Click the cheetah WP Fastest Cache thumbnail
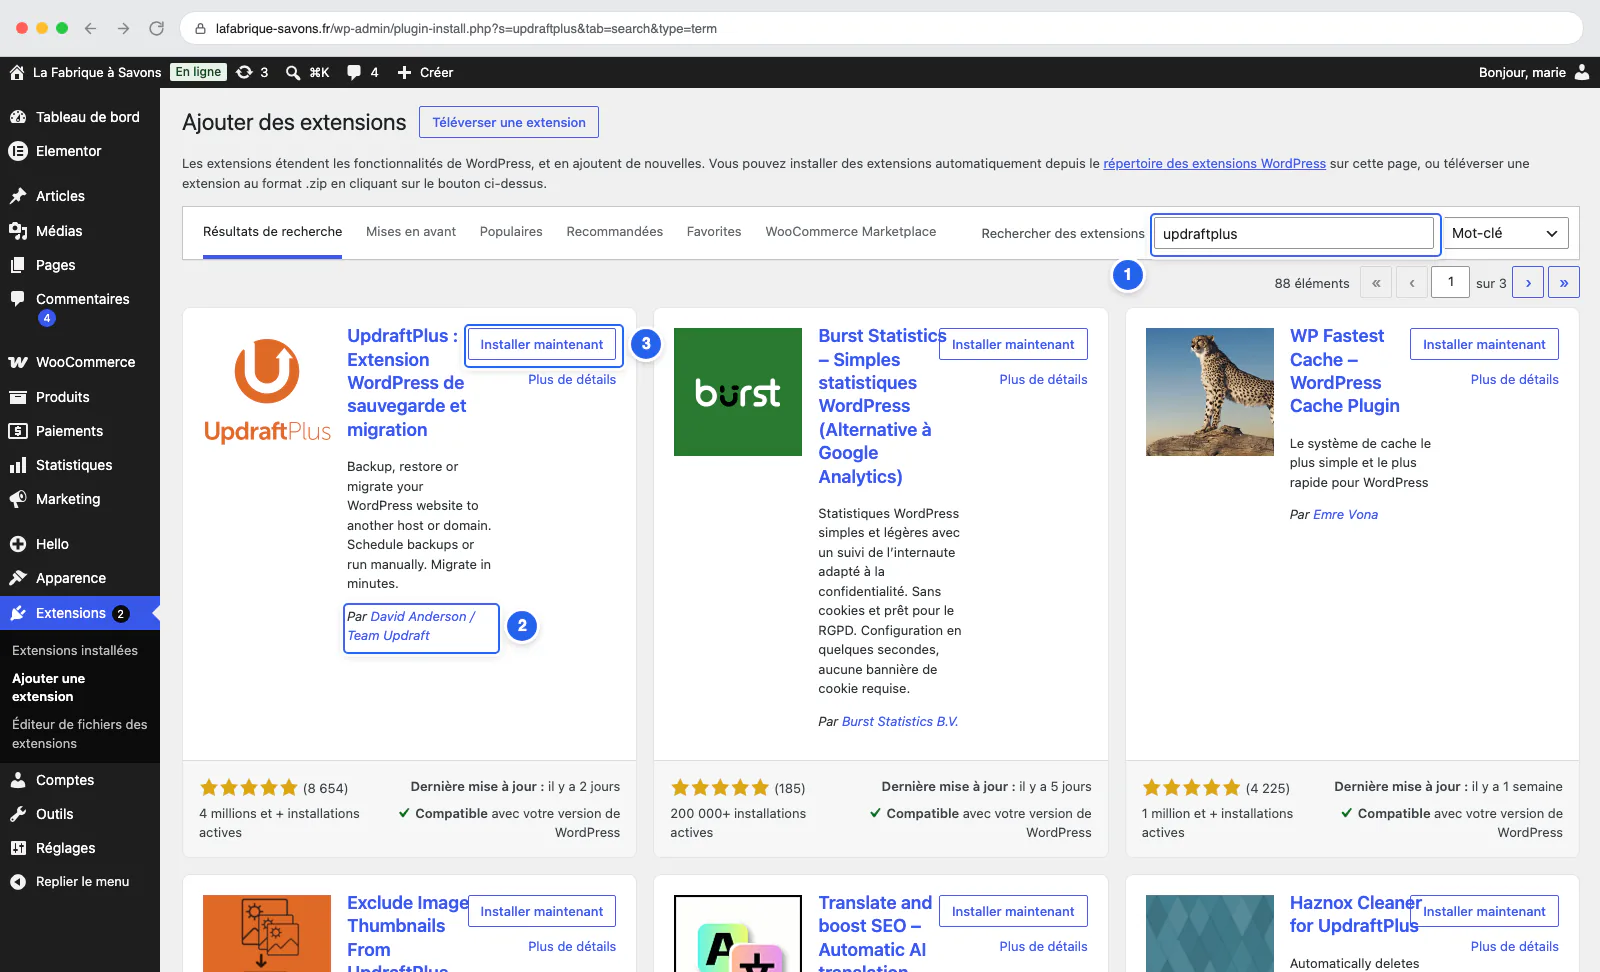Viewport: 1600px width, 972px height. (1210, 392)
